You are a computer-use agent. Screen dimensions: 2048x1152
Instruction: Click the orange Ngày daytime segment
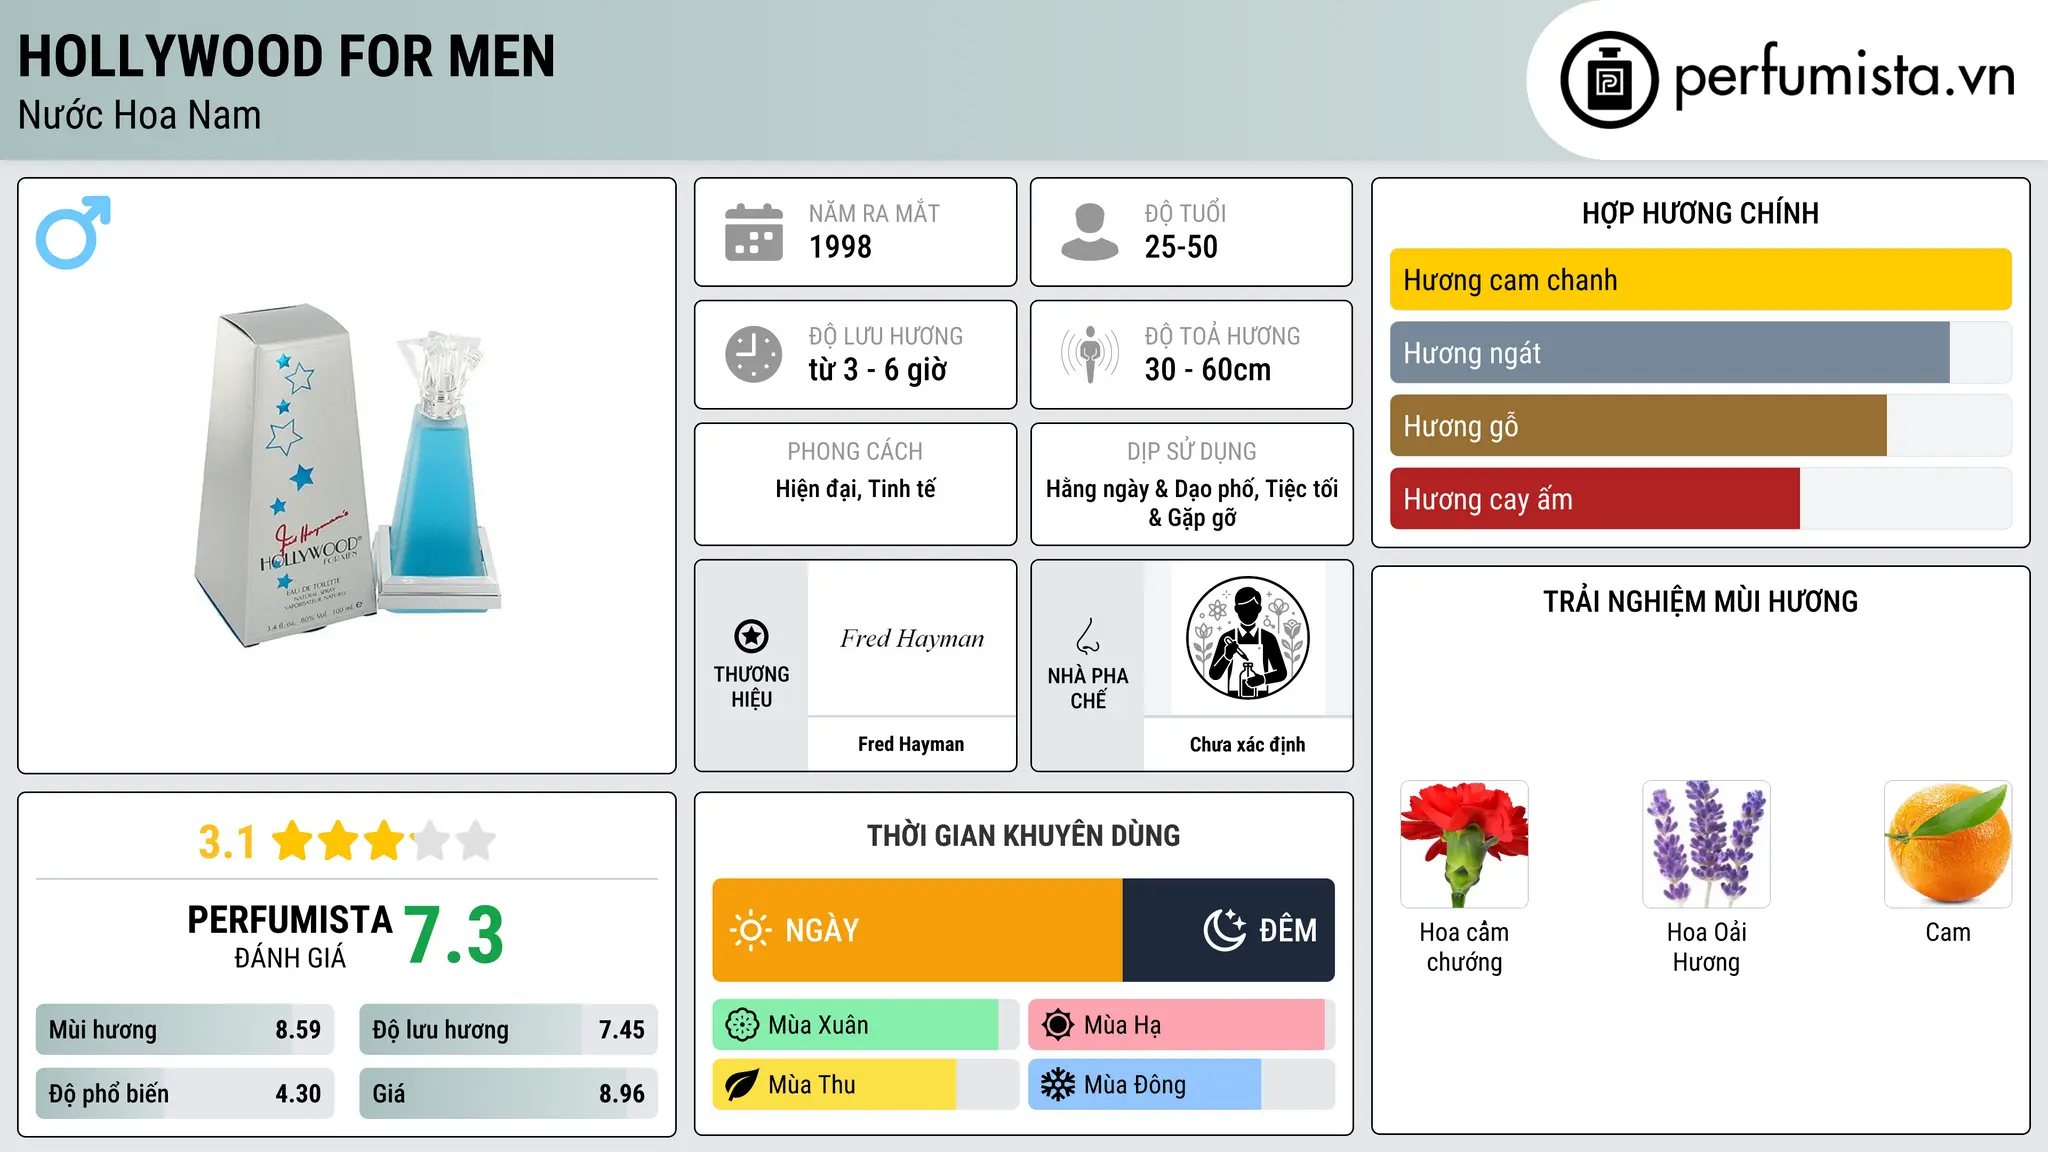917,930
